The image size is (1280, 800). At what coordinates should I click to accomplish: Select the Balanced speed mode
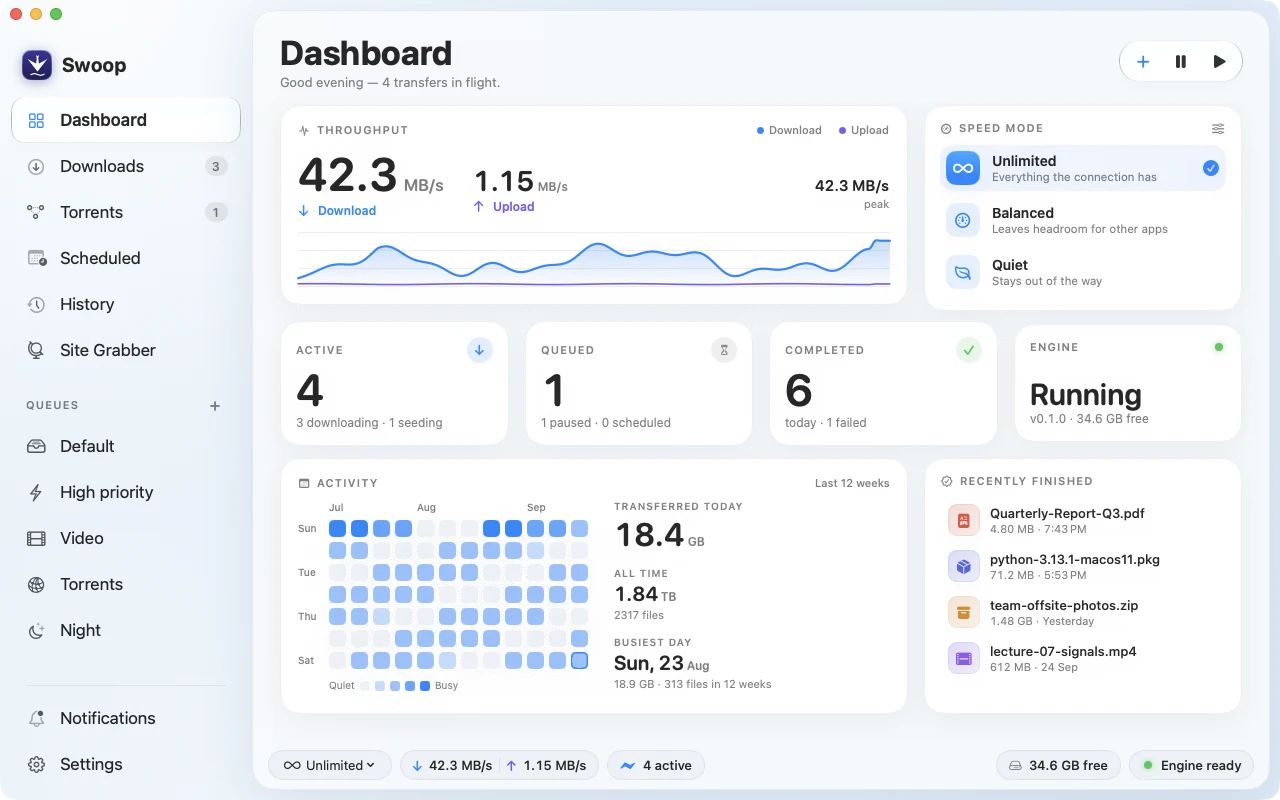pyautogui.click(x=1083, y=220)
